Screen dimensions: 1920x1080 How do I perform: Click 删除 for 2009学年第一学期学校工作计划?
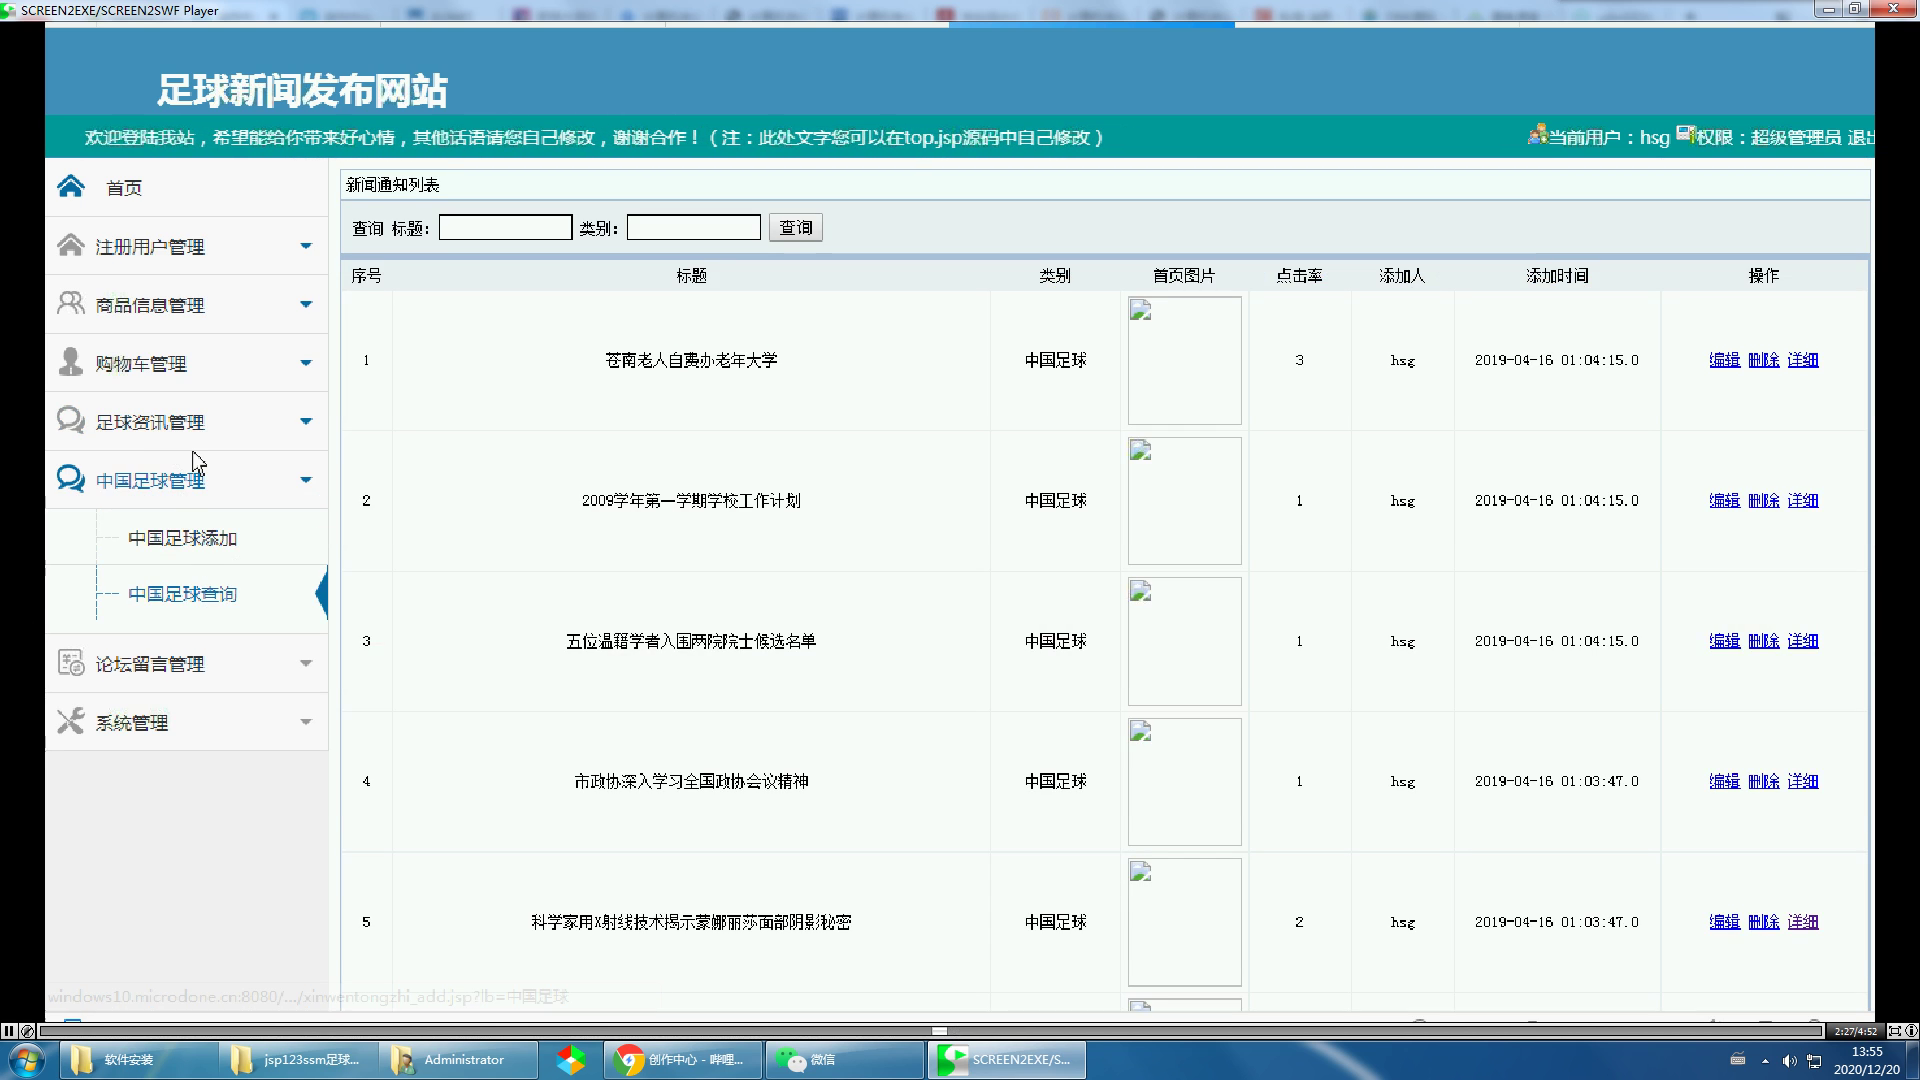pyautogui.click(x=1764, y=500)
